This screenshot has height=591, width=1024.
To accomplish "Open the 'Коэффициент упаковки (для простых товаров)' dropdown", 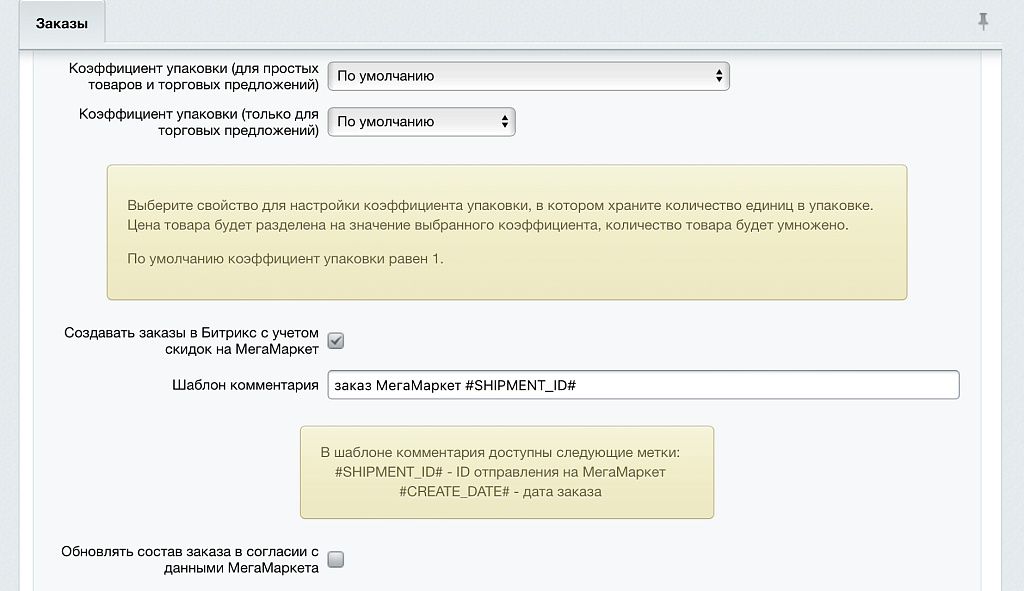I will [530, 75].
